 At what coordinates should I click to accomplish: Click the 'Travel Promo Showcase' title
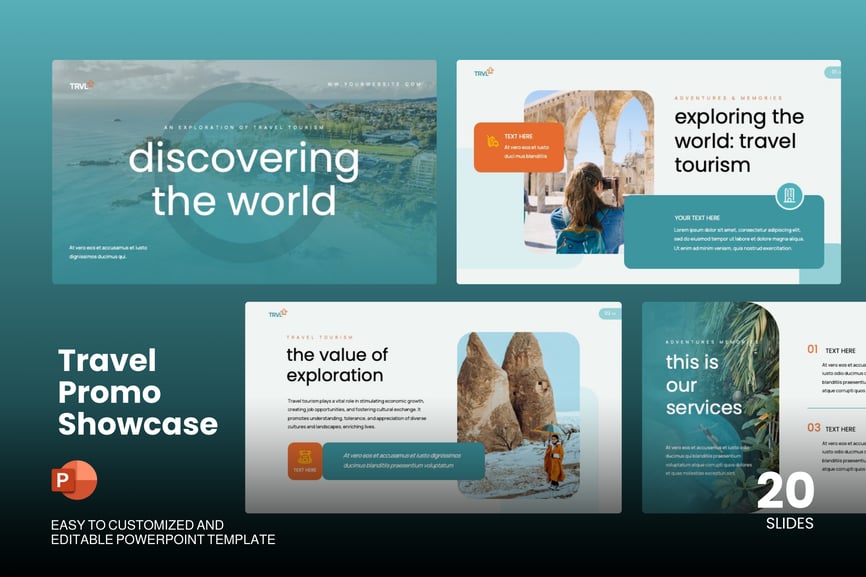[x=137, y=391]
